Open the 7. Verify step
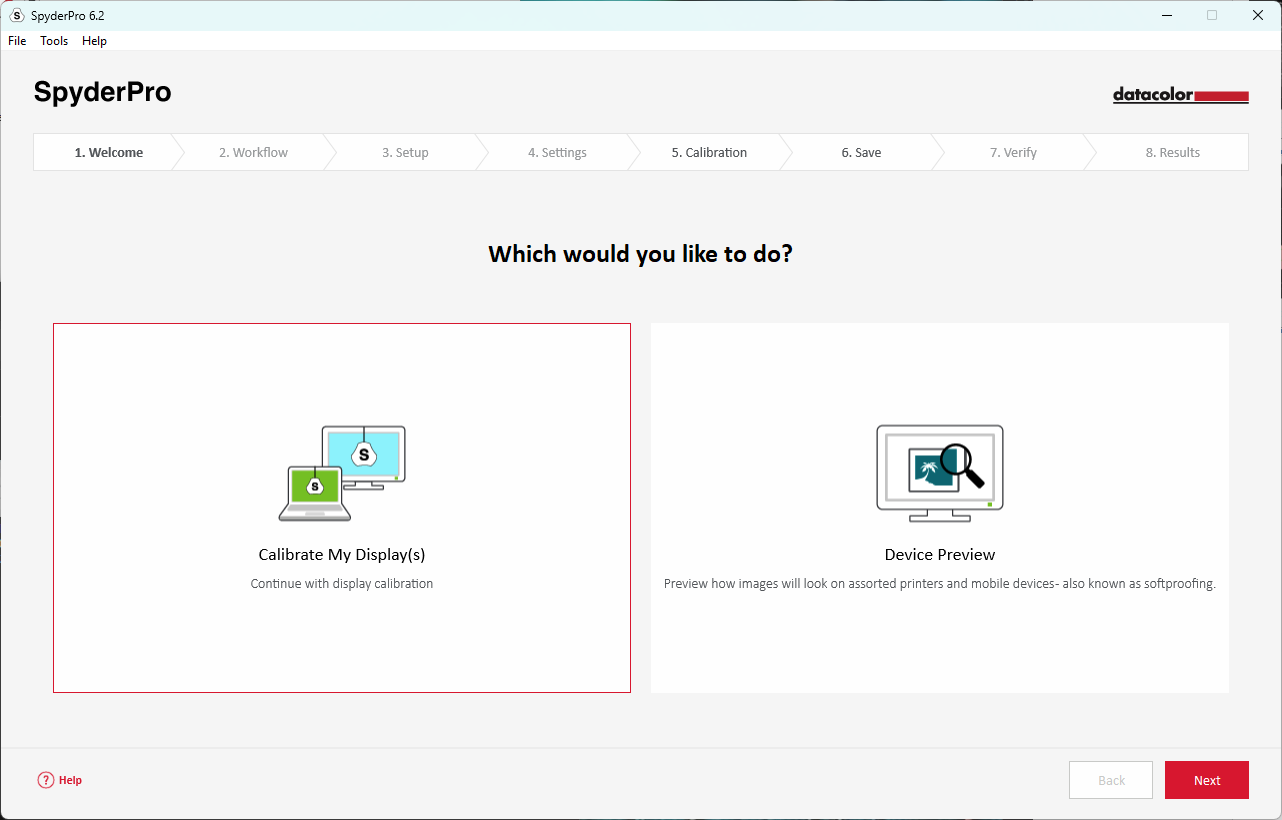Viewport: 1282px width, 820px height. click(1013, 153)
